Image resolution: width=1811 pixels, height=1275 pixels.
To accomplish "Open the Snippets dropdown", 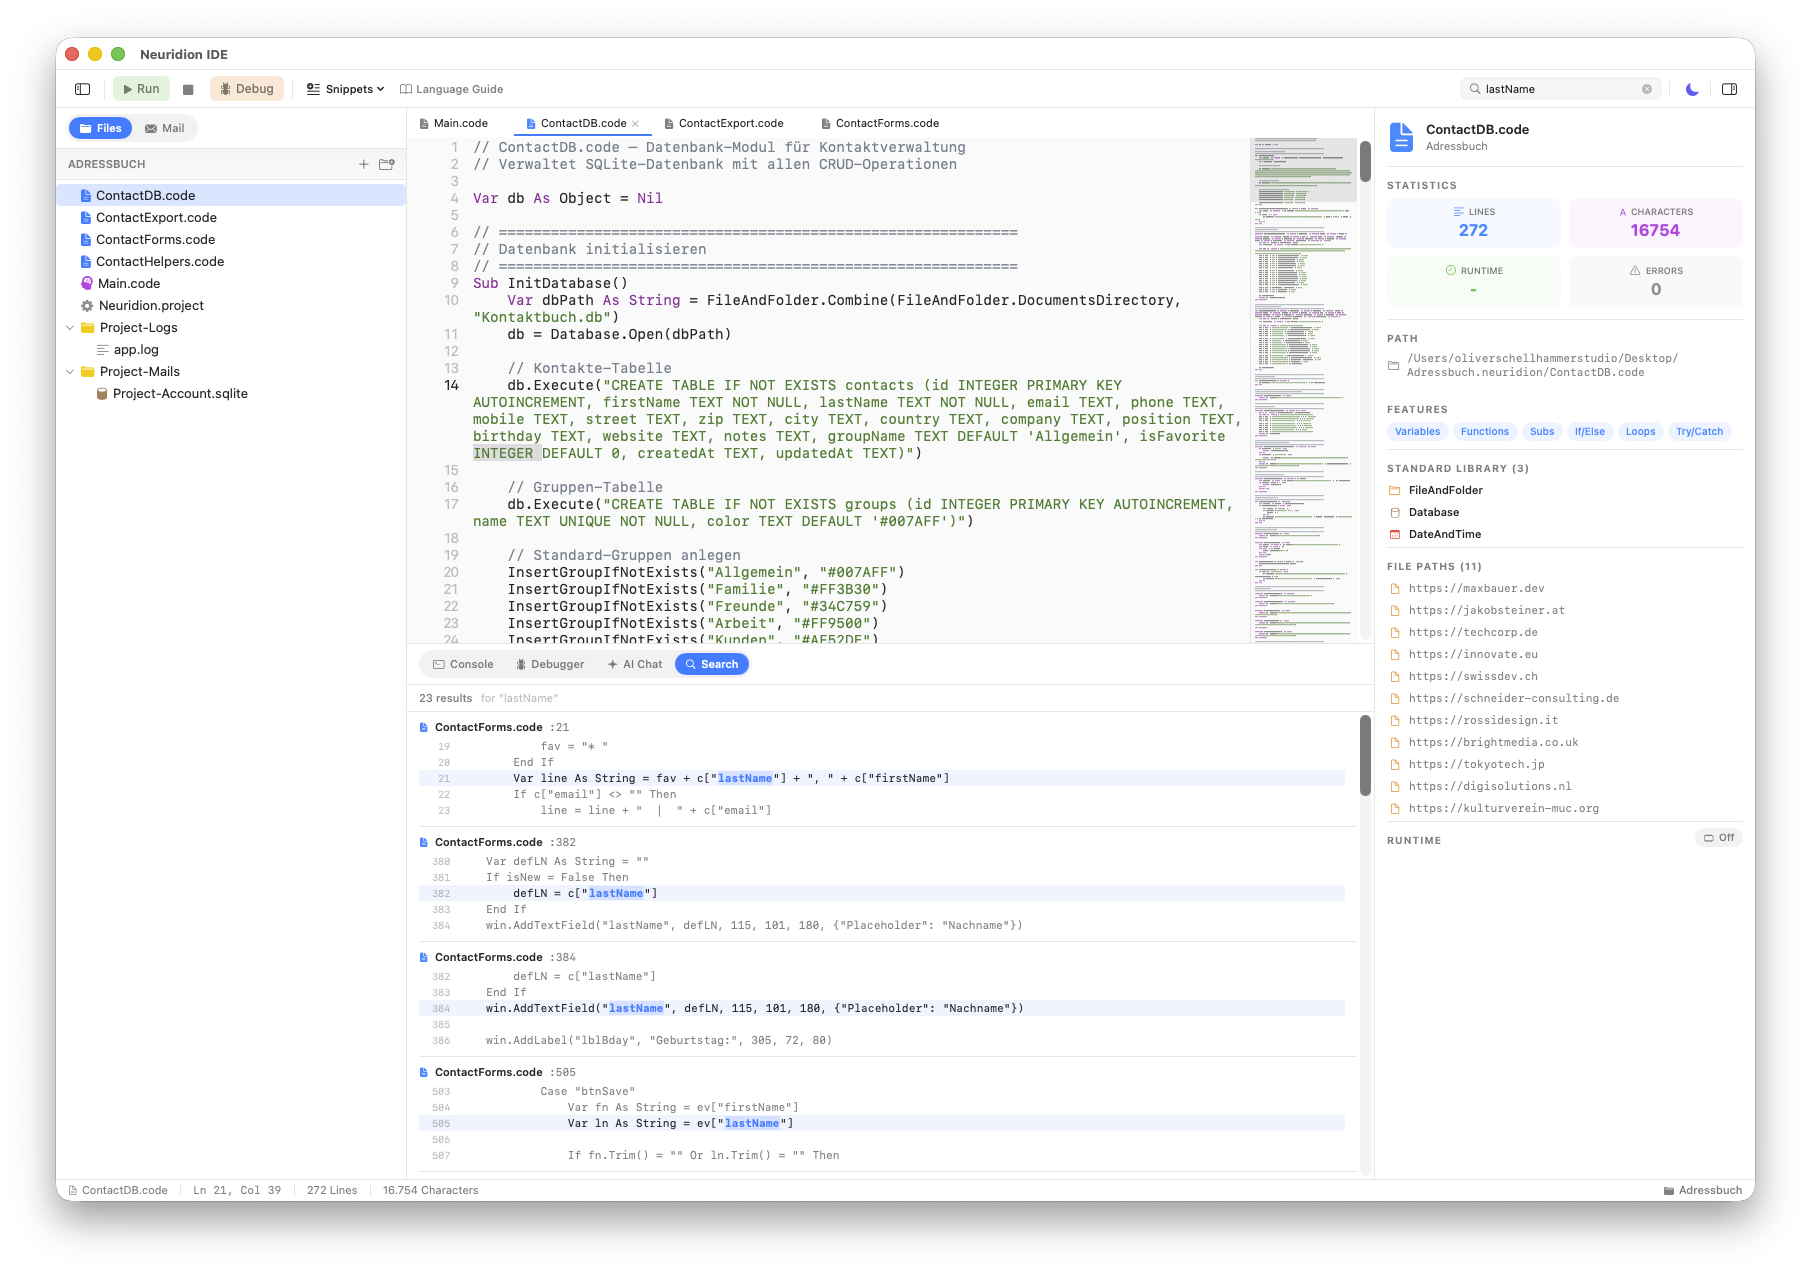I will tap(344, 88).
